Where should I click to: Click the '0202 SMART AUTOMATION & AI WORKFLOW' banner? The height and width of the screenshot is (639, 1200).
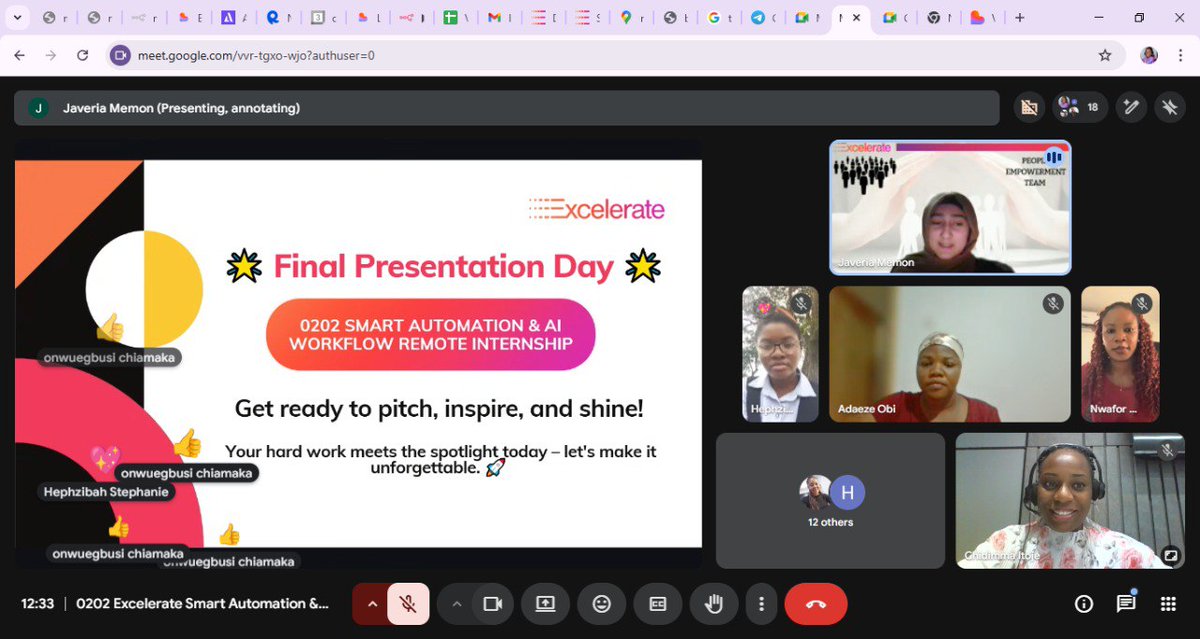[x=431, y=334]
